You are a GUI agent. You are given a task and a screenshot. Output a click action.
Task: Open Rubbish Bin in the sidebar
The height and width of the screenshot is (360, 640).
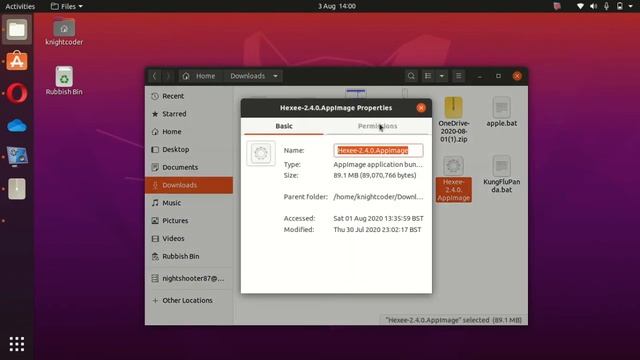pyautogui.click(x=189, y=256)
